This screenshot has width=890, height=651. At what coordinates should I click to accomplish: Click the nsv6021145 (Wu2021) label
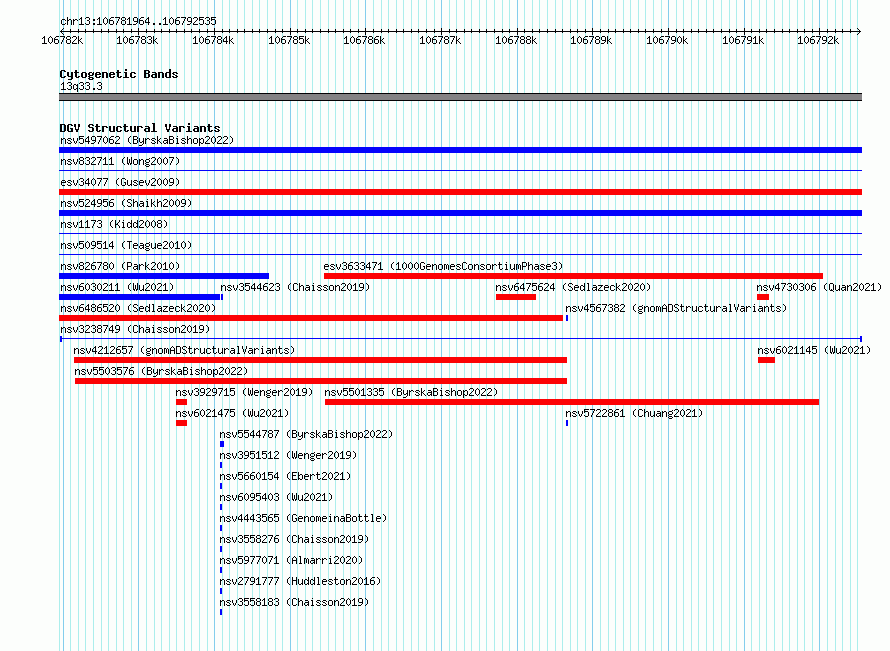pyautogui.click(x=814, y=350)
